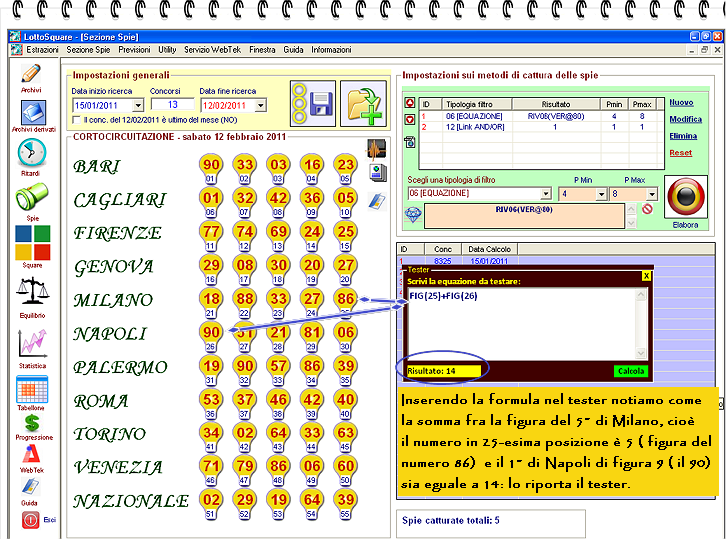The image size is (726, 539).
Task: Click the red prohibited icon near equation
Action: click(x=647, y=209)
